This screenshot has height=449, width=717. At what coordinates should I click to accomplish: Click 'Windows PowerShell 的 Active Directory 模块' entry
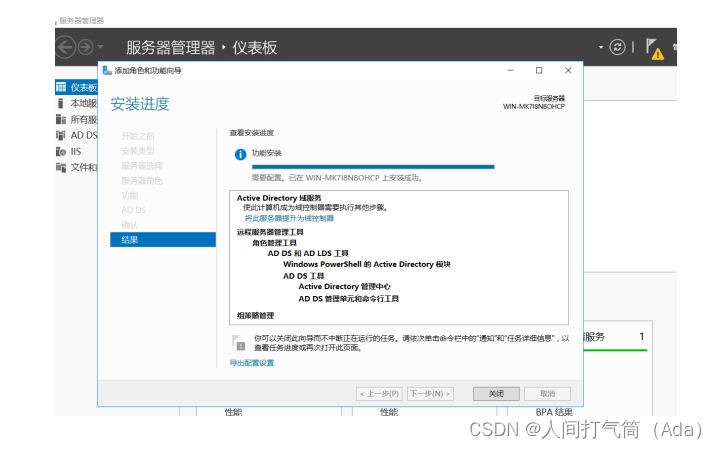click(x=367, y=264)
